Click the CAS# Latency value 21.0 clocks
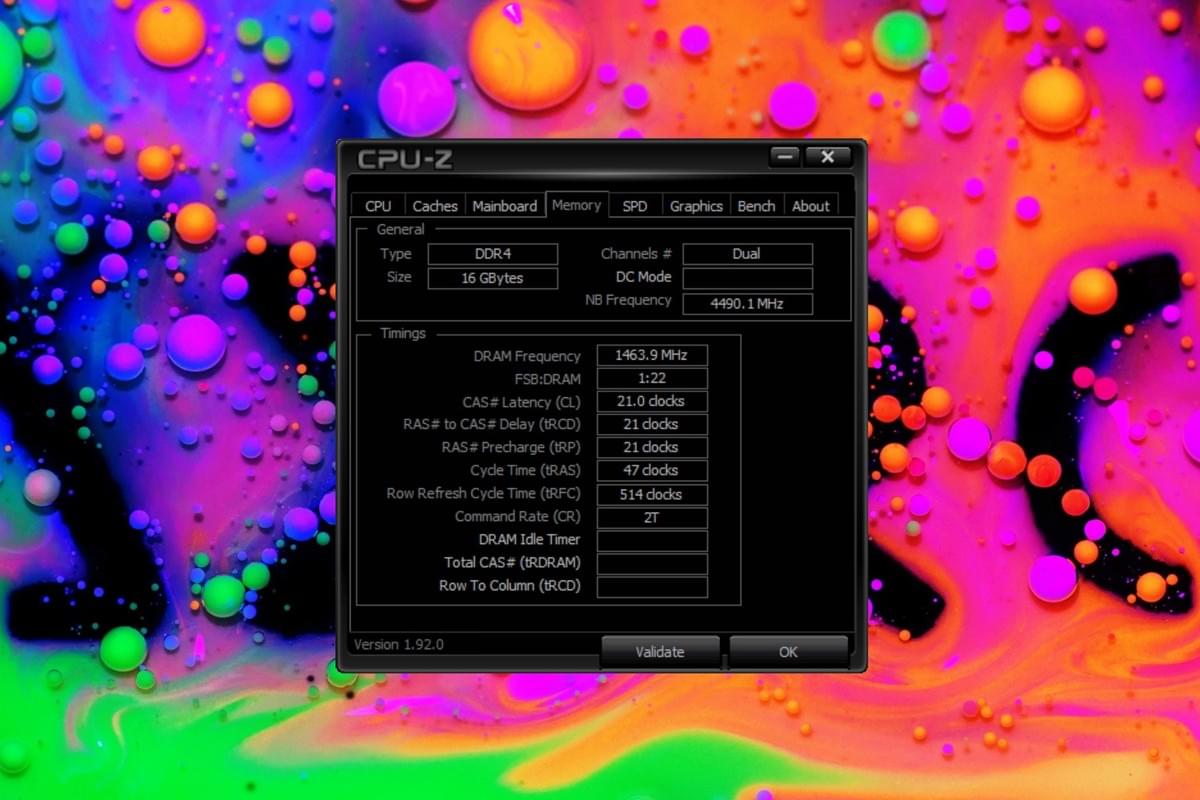1200x800 pixels. pos(652,401)
